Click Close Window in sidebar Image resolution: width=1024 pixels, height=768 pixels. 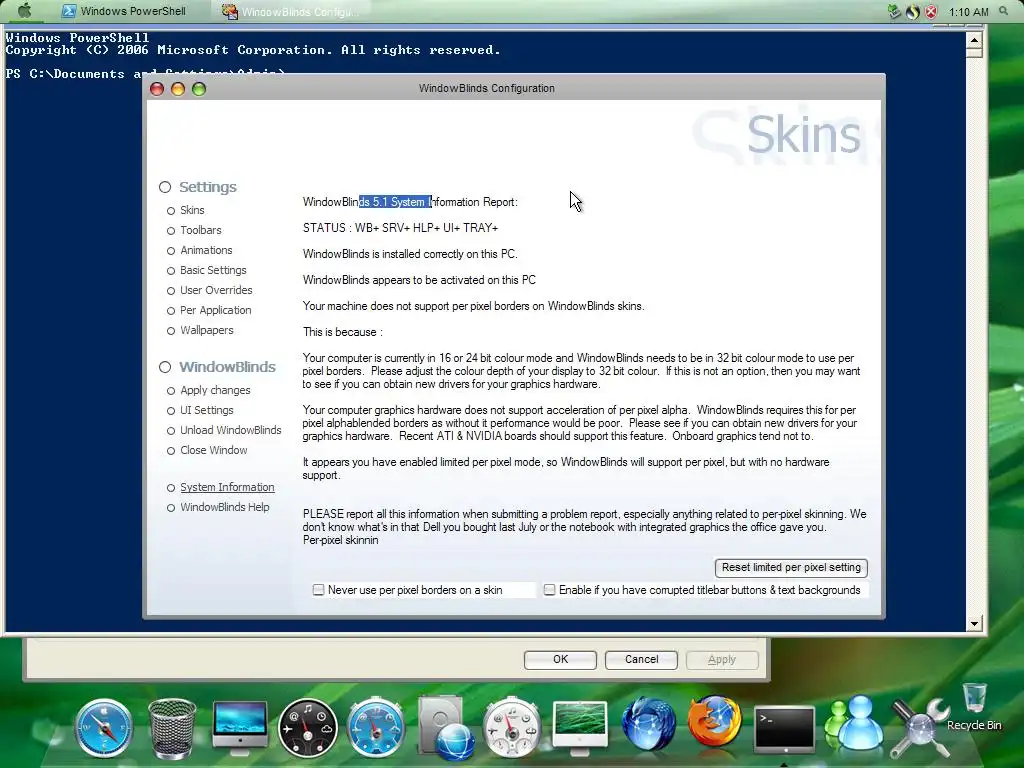click(214, 451)
